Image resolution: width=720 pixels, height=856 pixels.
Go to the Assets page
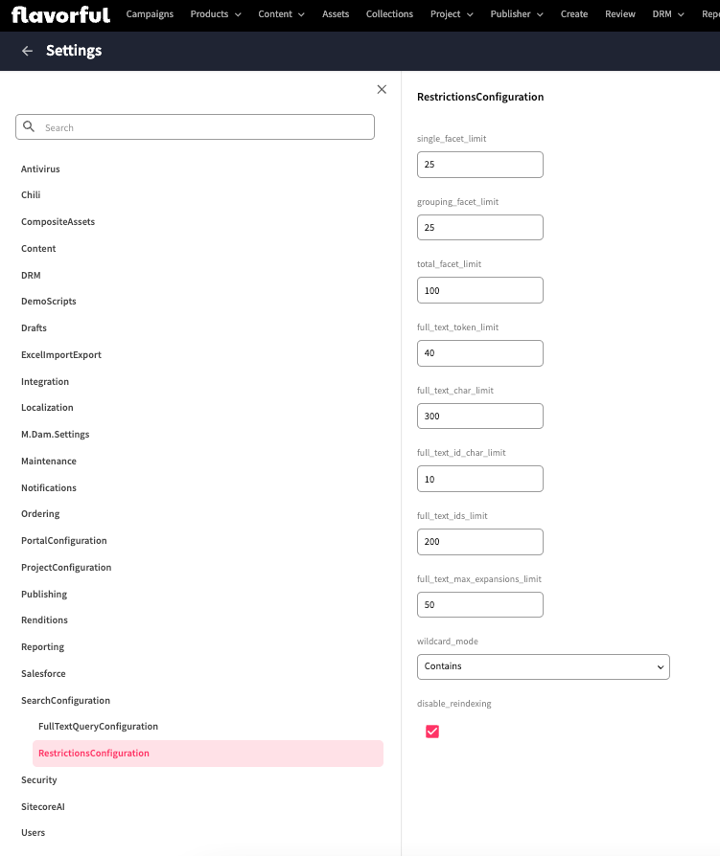336,14
